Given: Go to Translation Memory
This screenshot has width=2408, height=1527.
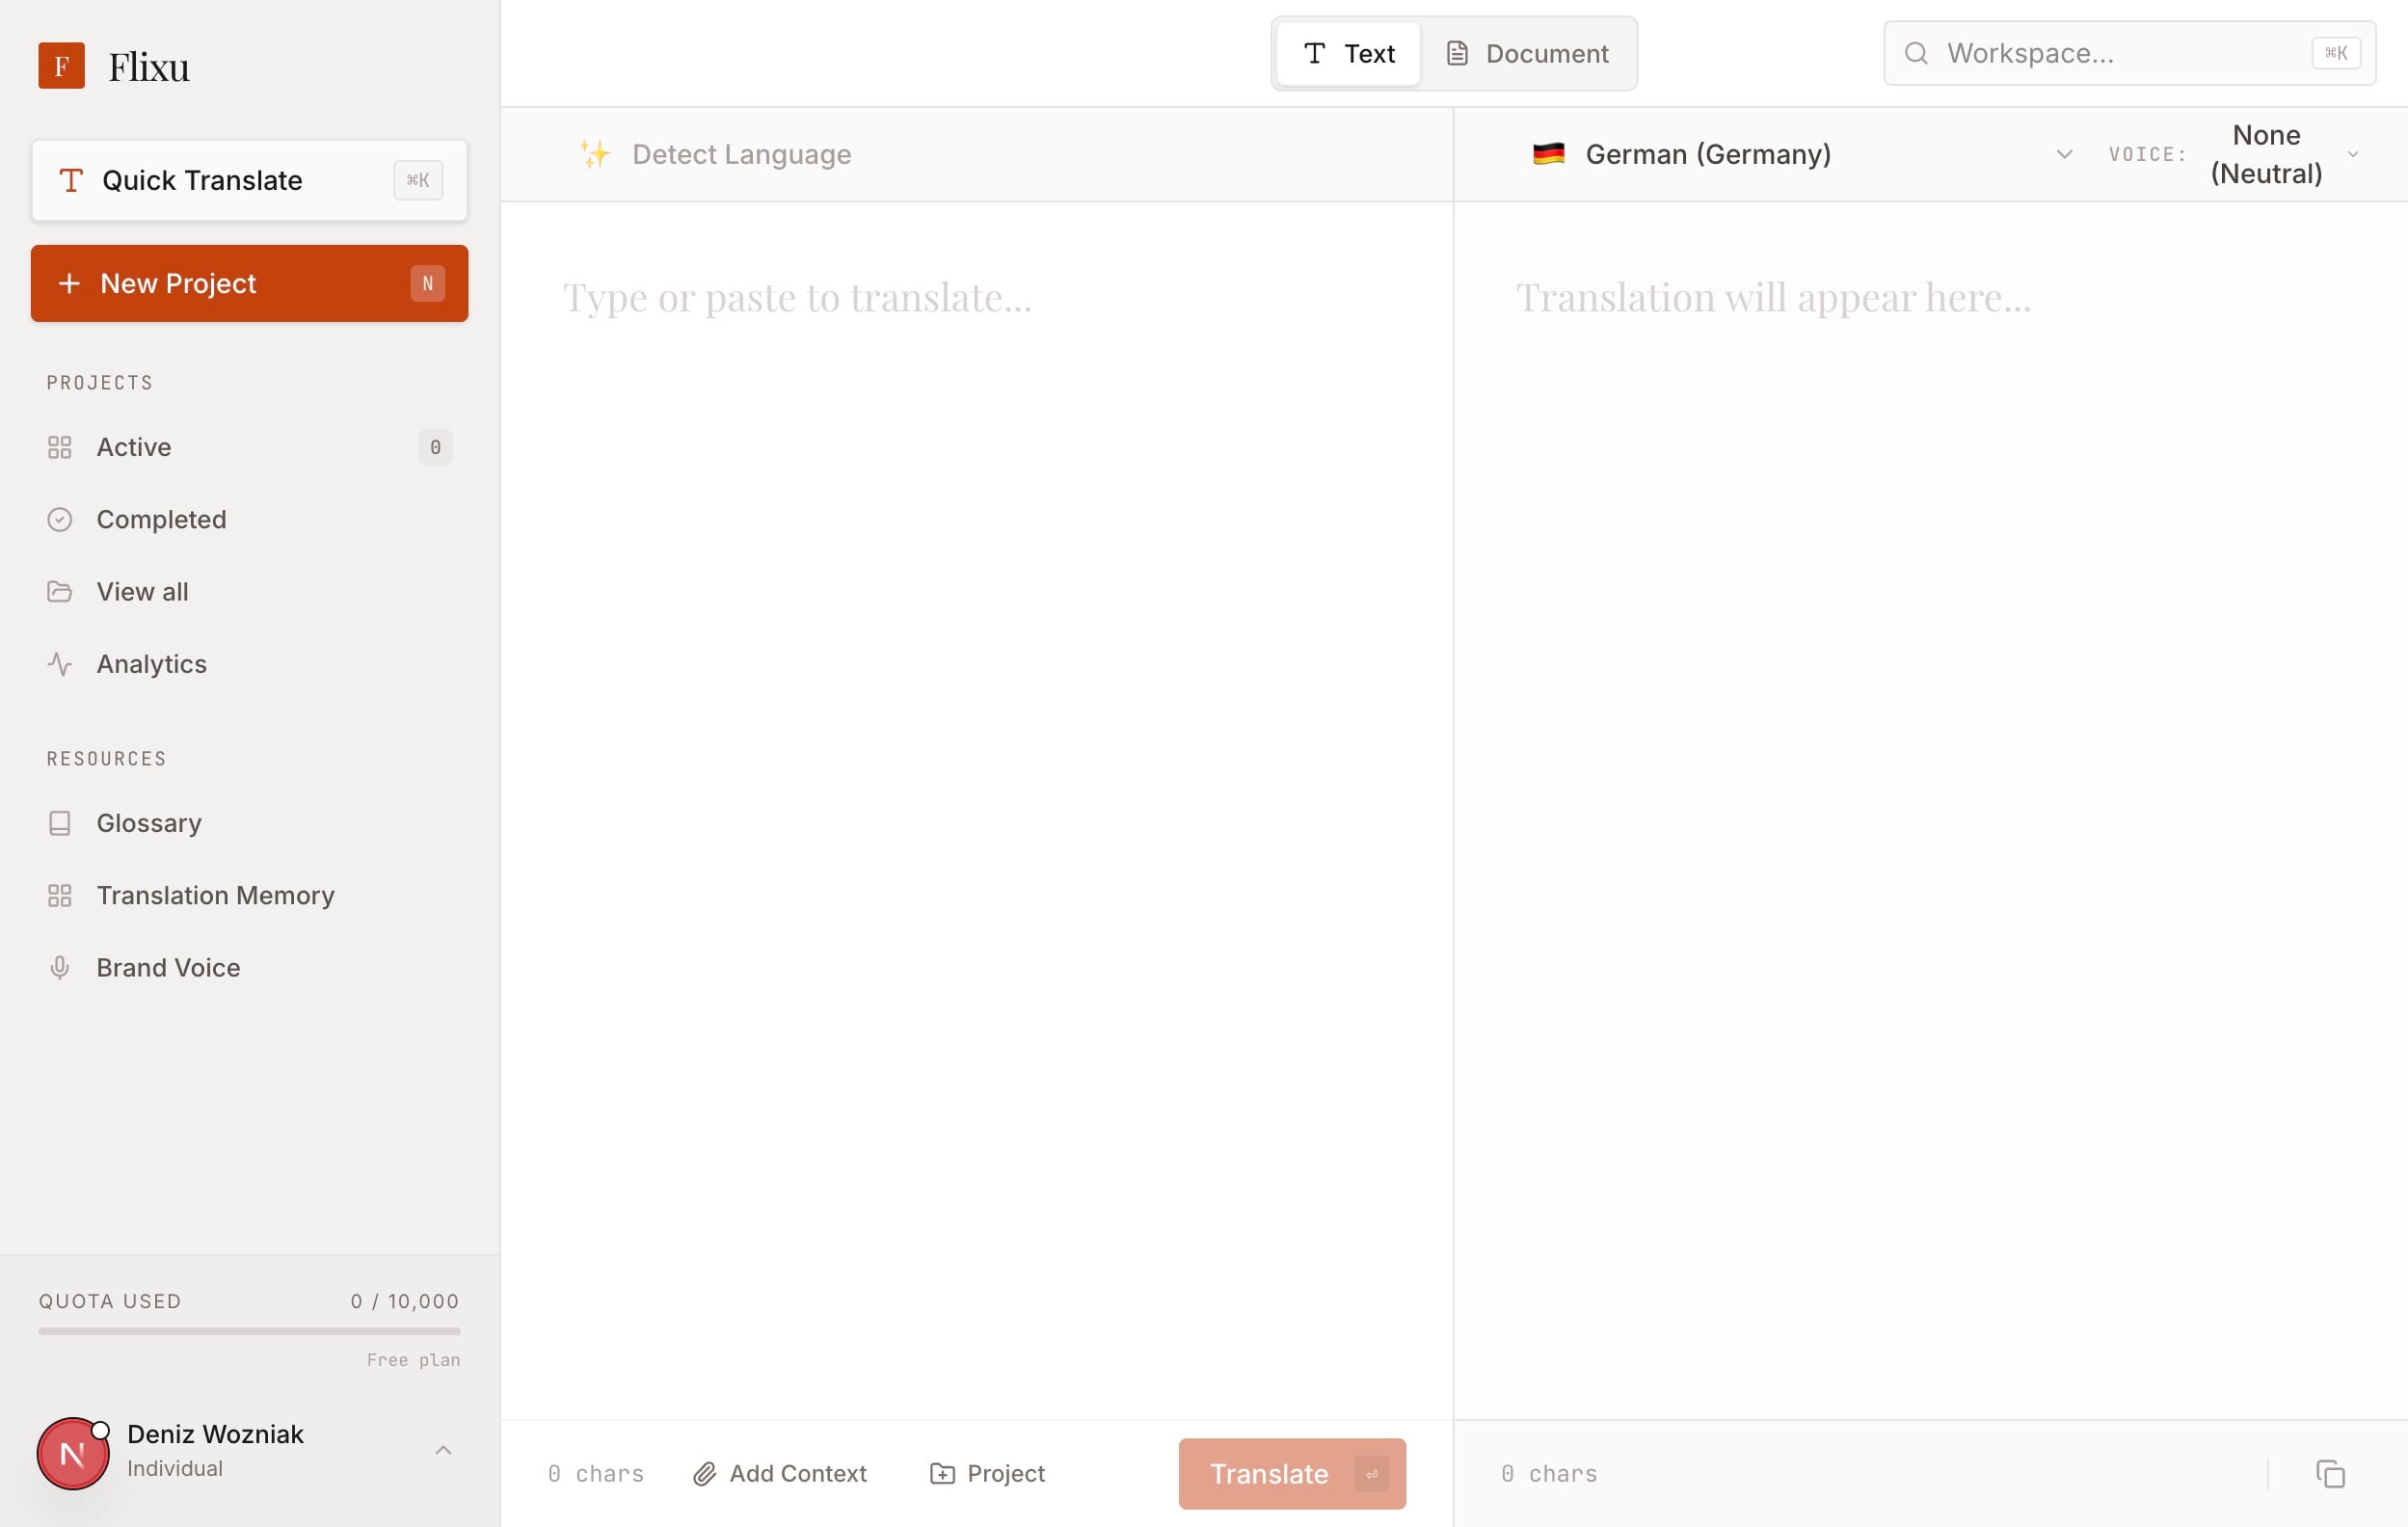Looking at the screenshot, I should (x=215, y=895).
